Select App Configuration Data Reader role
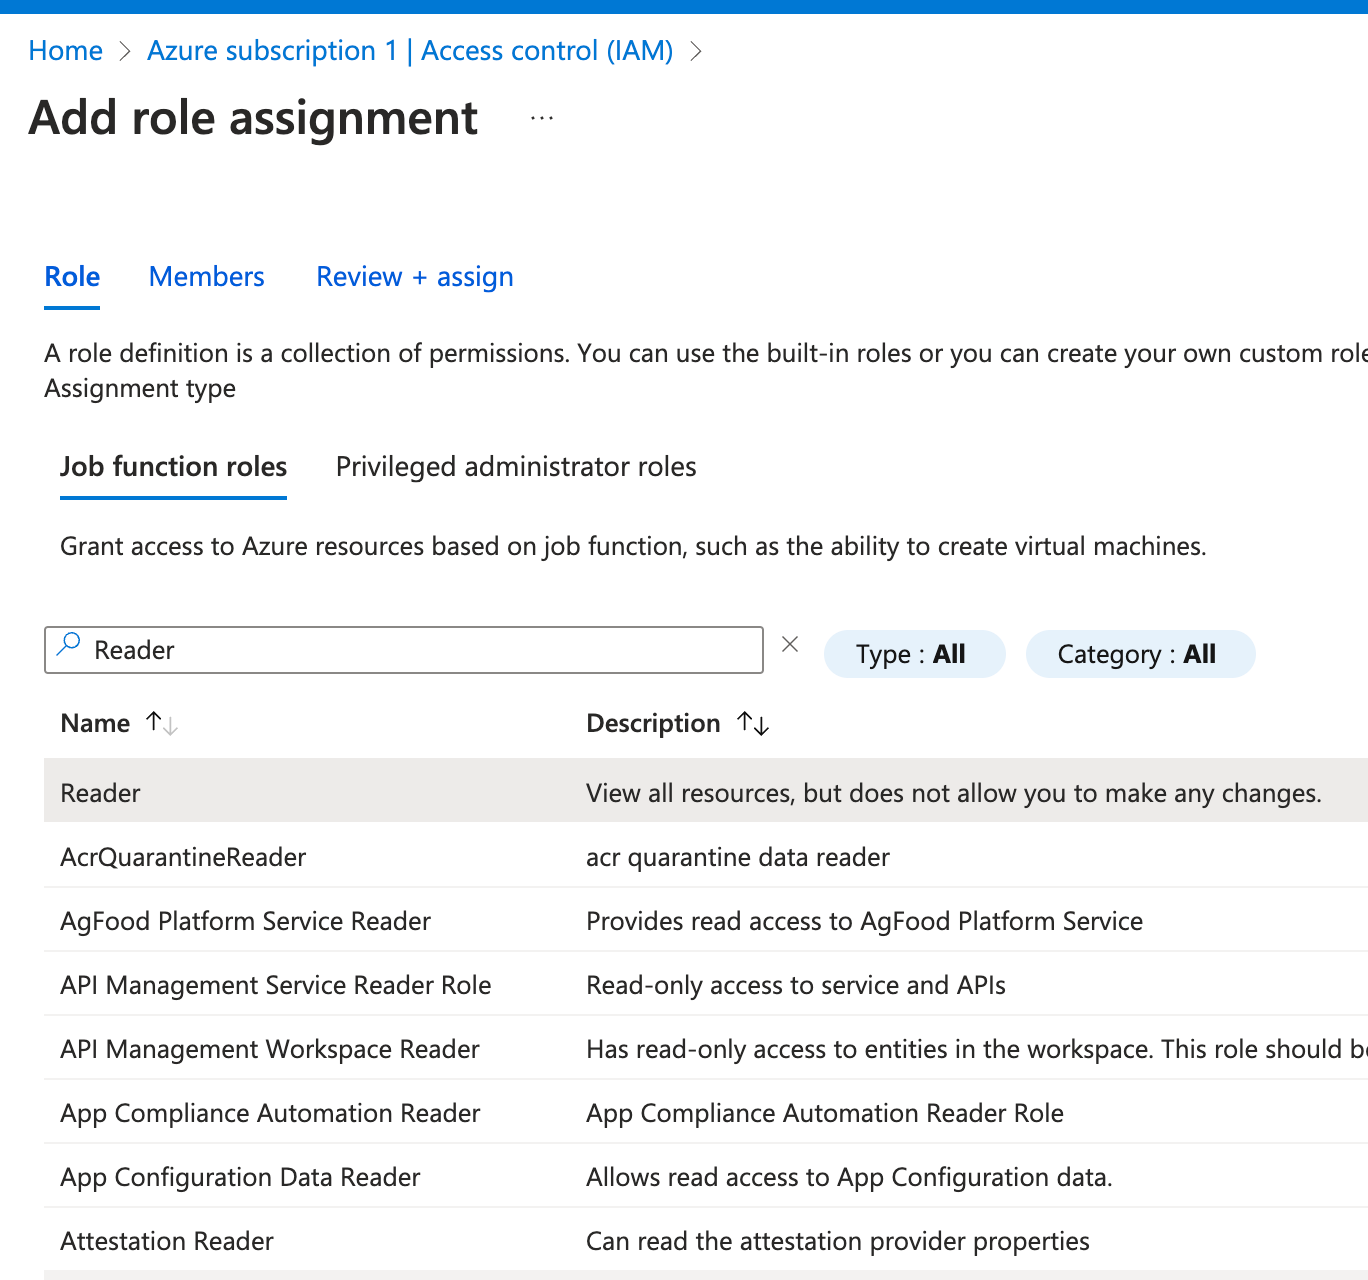Viewport: 1368px width, 1280px height. 240,1177
